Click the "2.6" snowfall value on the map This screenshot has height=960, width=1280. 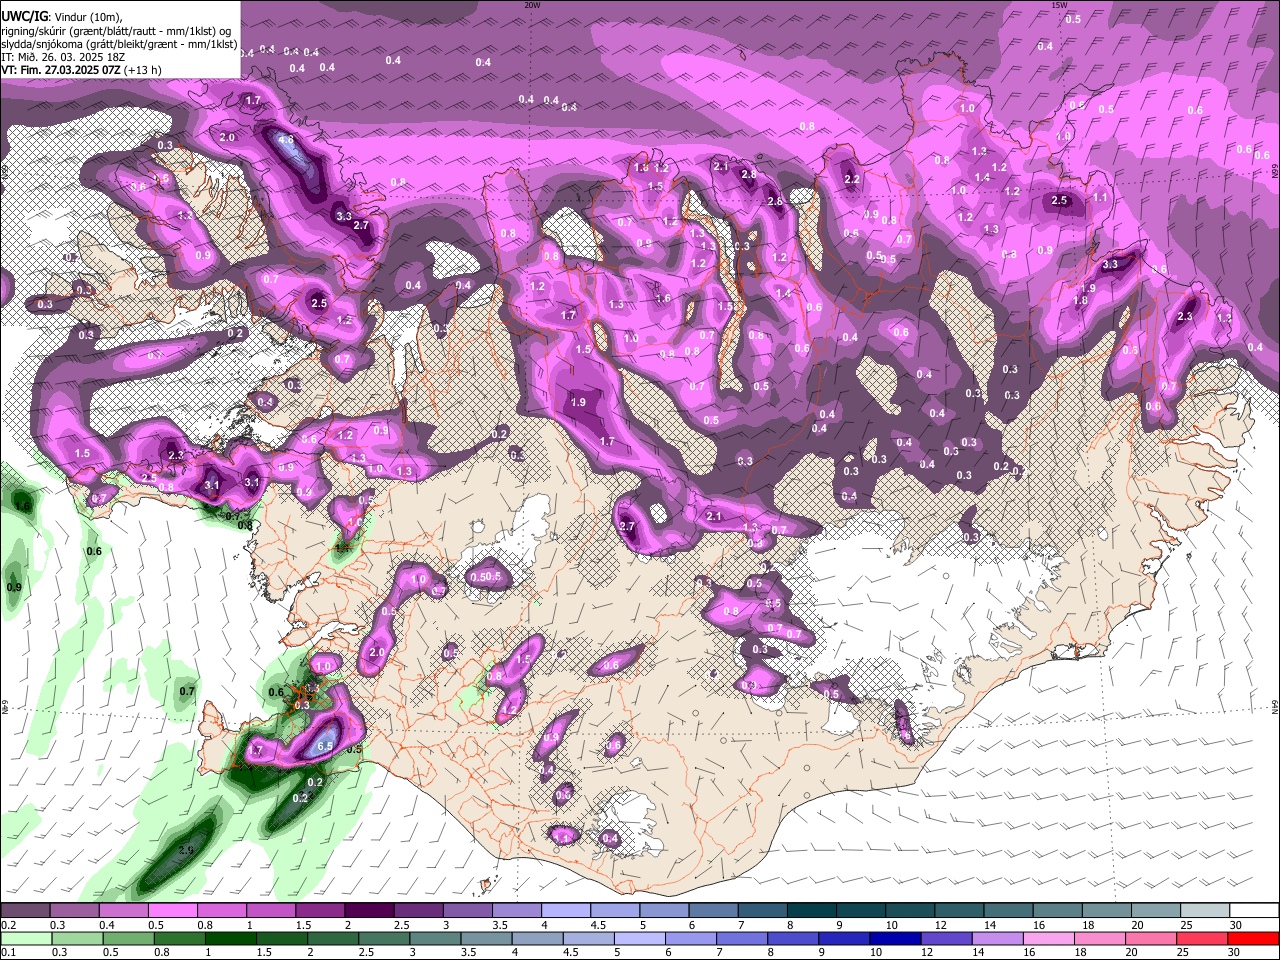click(x=775, y=201)
